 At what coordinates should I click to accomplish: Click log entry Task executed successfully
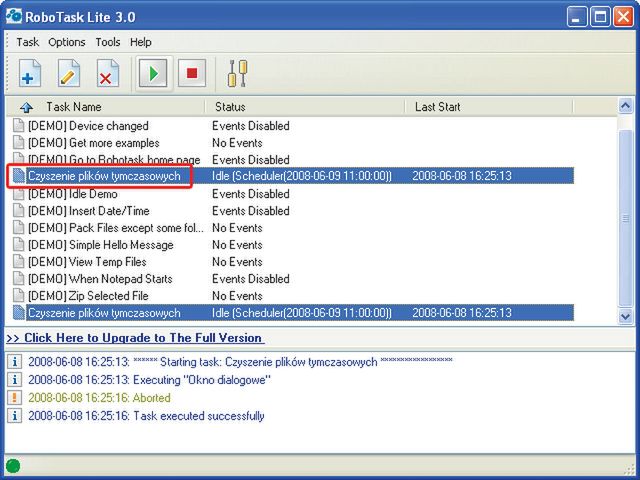146,416
